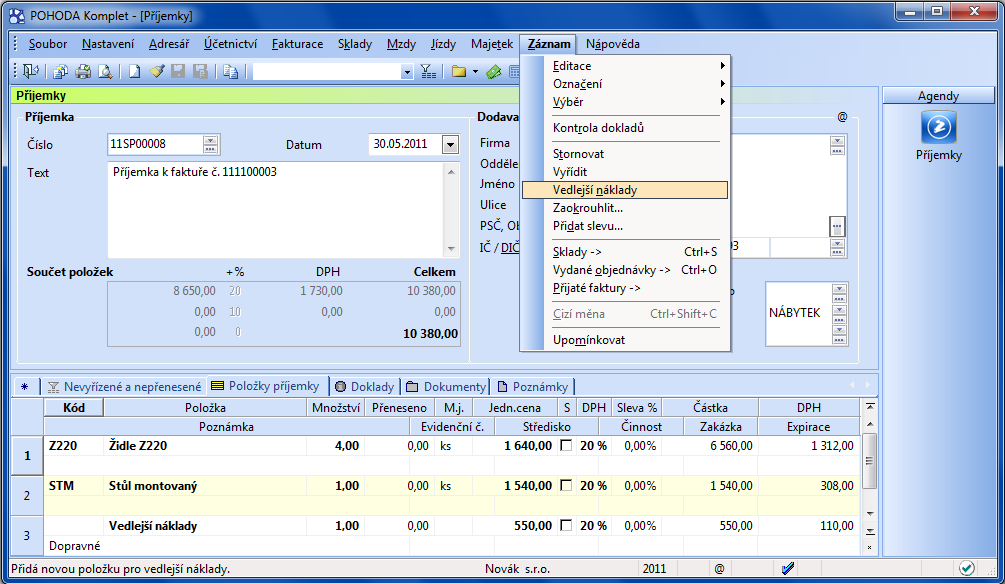Open the Soubor menu
The image size is (1005, 584).
(x=47, y=44)
